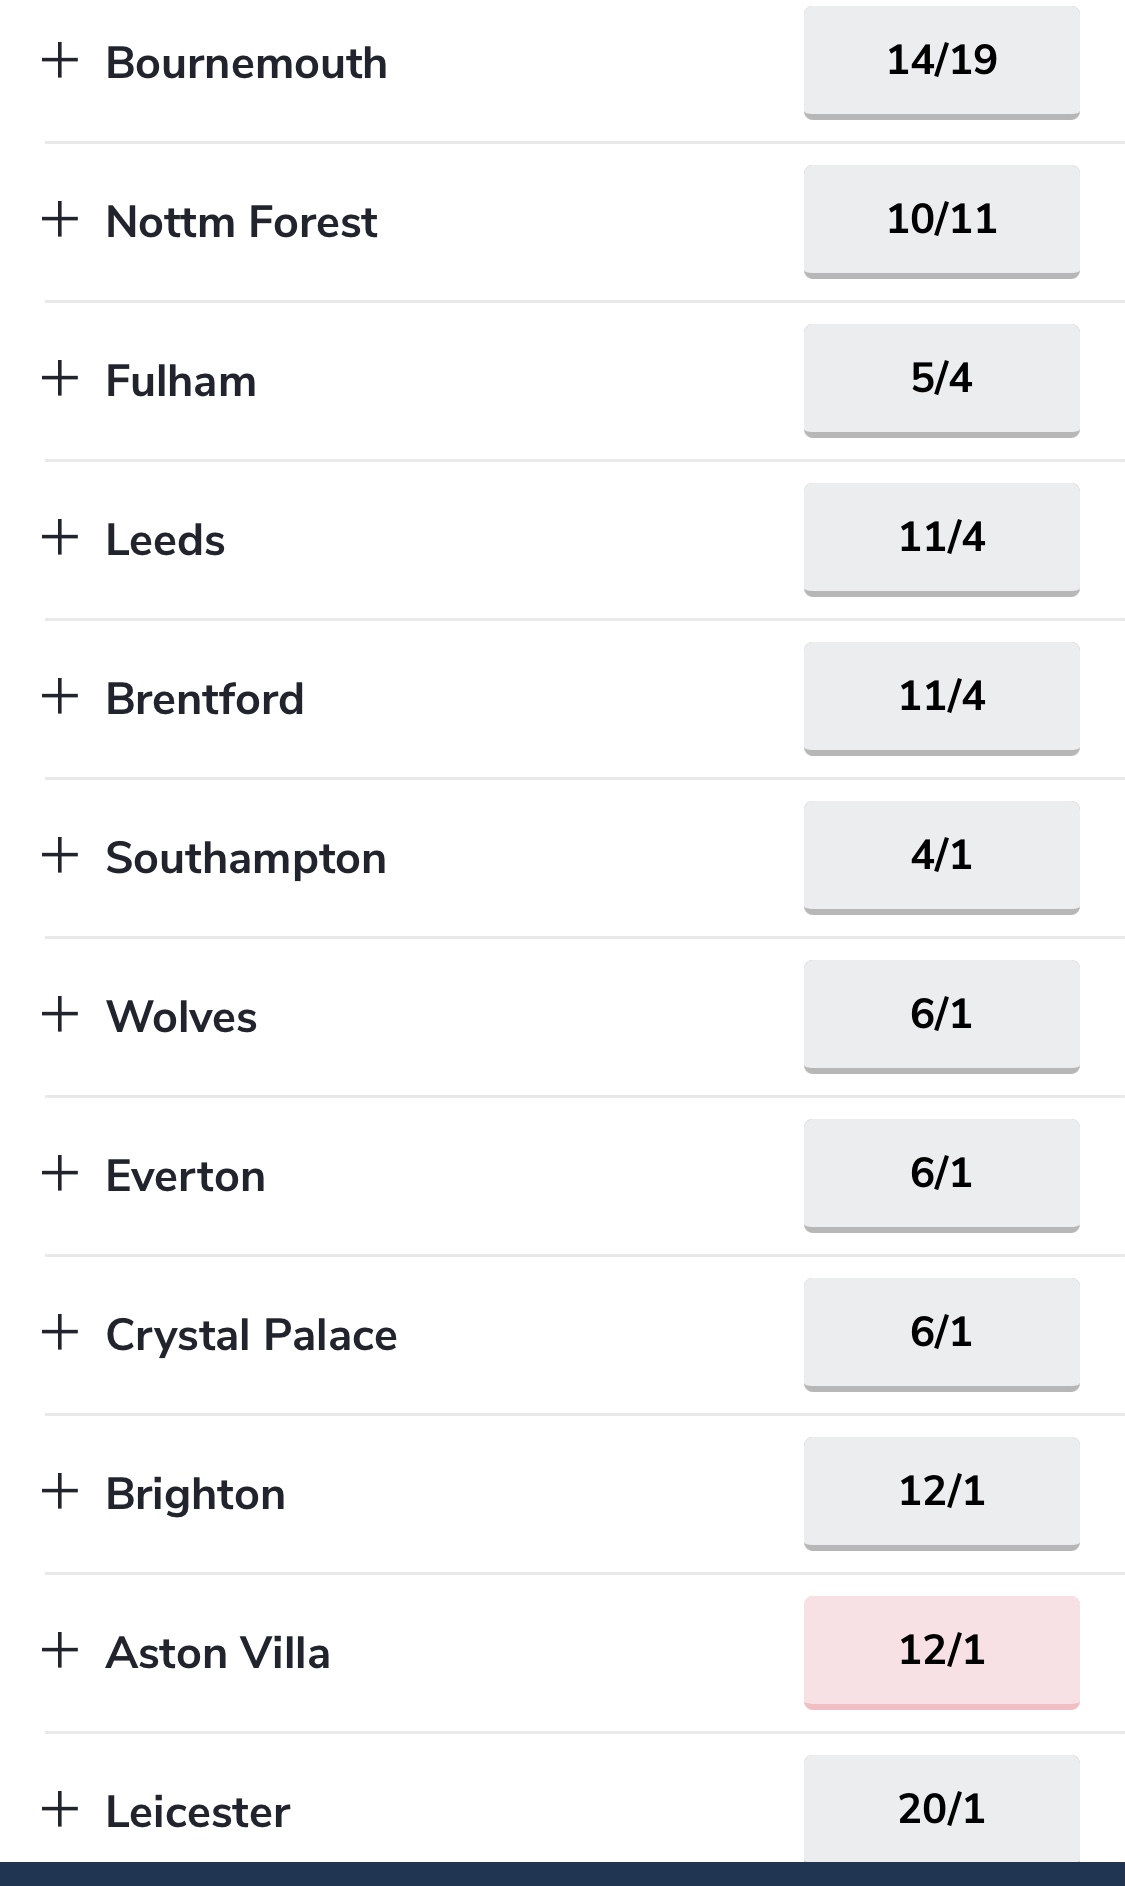The height and width of the screenshot is (1886, 1125).
Task: Add Fulham 5/4 odds to betslip
Action: [x=942, y=380]
